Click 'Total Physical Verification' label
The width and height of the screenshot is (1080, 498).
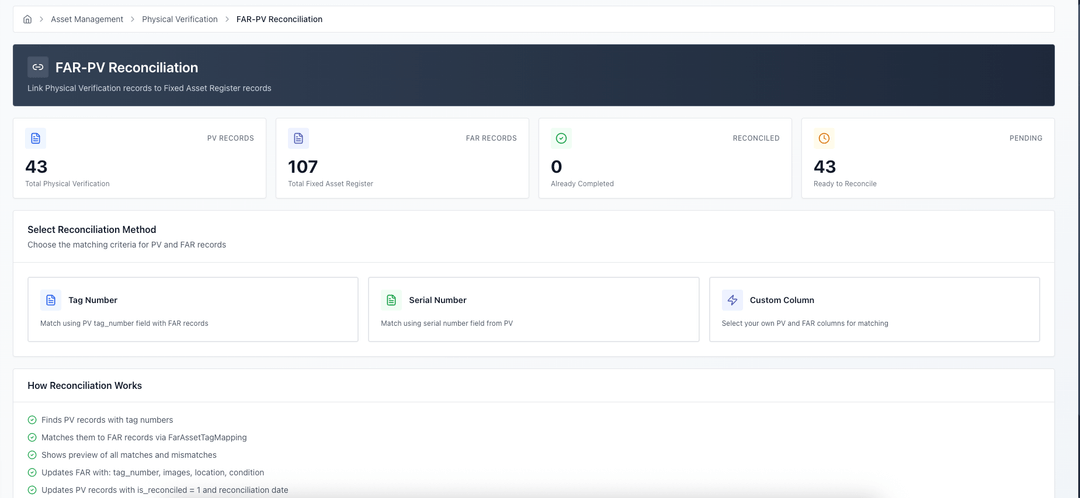(68, 184)
